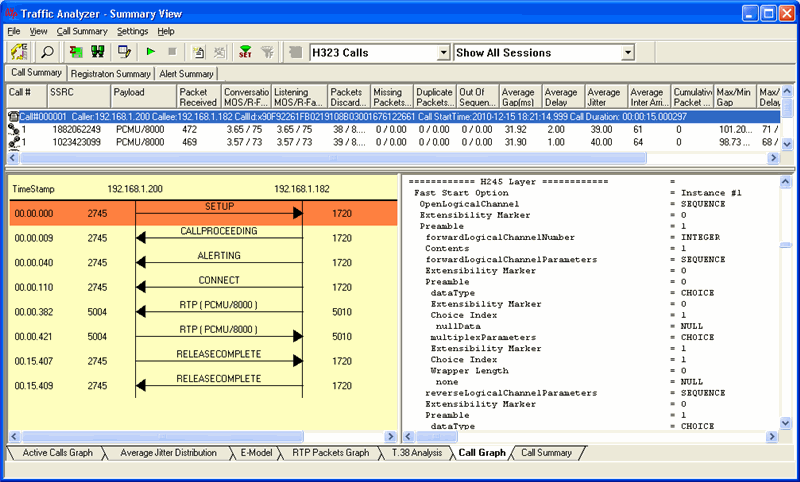Click the grey icon left of H323 Calls
Screen dimensions: 800x482
coord(295,52)
